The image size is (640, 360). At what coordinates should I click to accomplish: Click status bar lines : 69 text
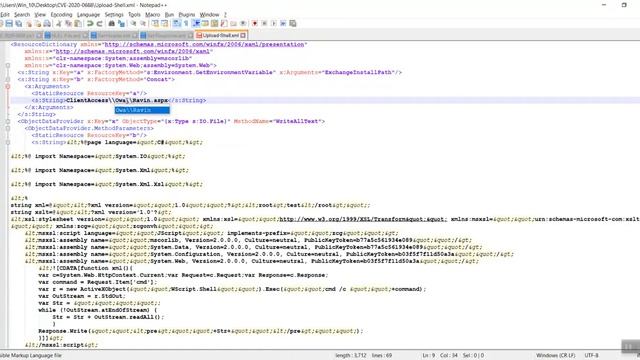(382, 356)
